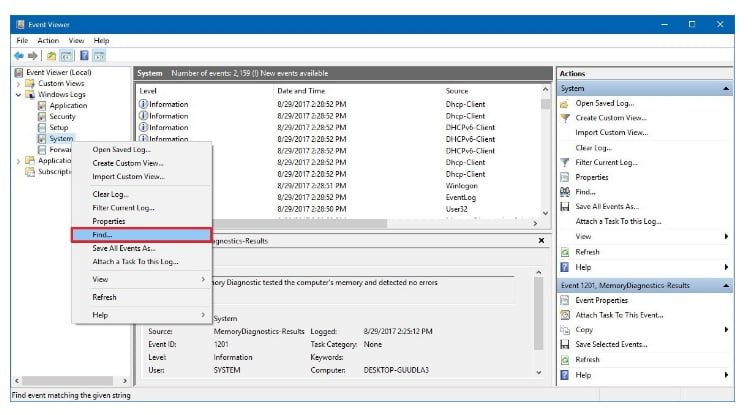Toggle the Show/Hide Action Pane toolbar icon
Viewport: 756px width, 415px height.
pos(99,56)
